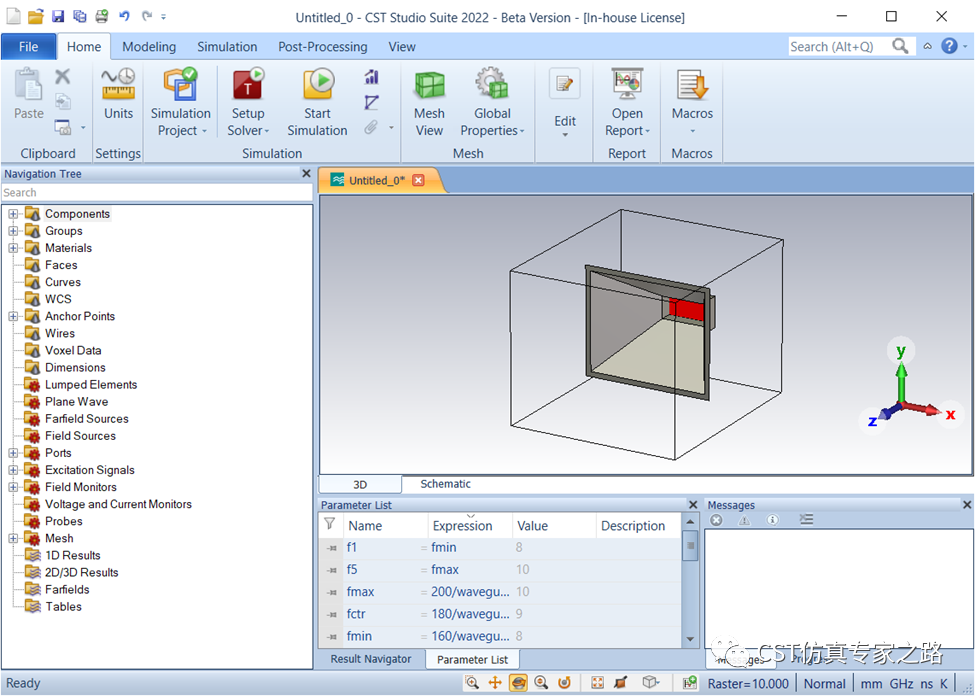Image resolution: width=975 pixels, height=696 pixels.
Task: Select the fctr parameter name cell
Action: (385, 614)
